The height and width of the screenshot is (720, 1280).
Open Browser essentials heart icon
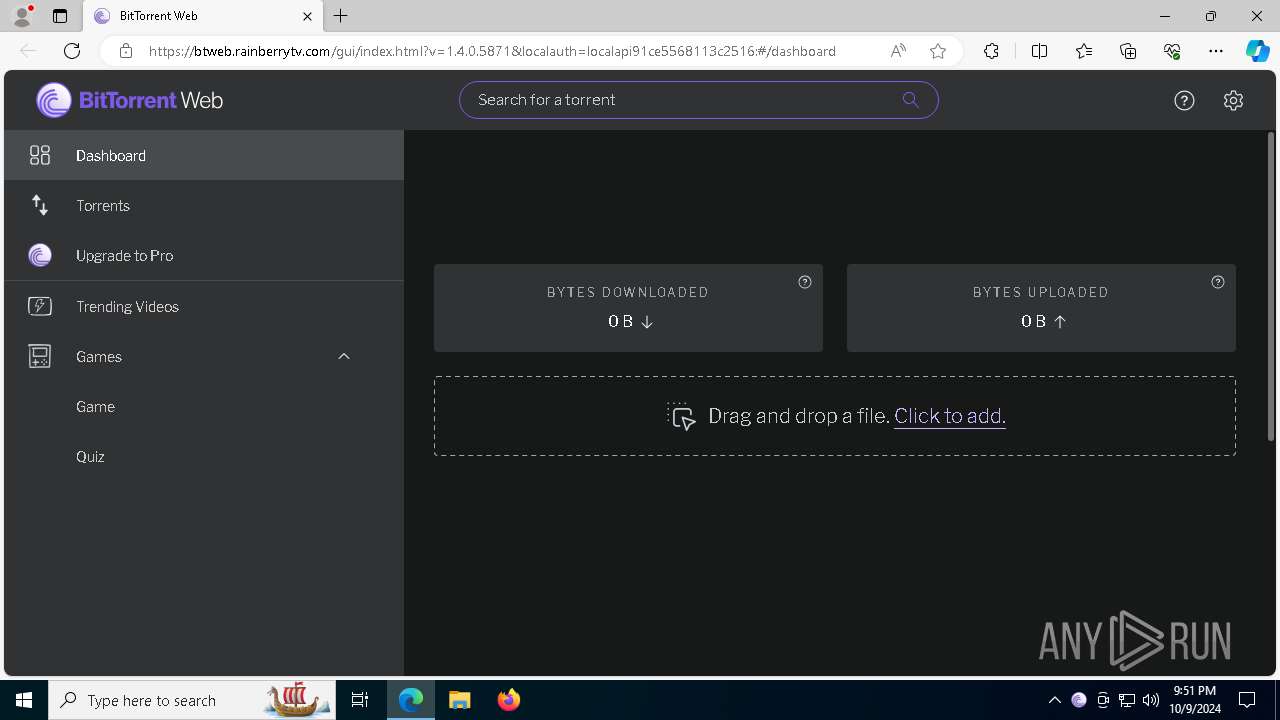tap(1172, 51)
